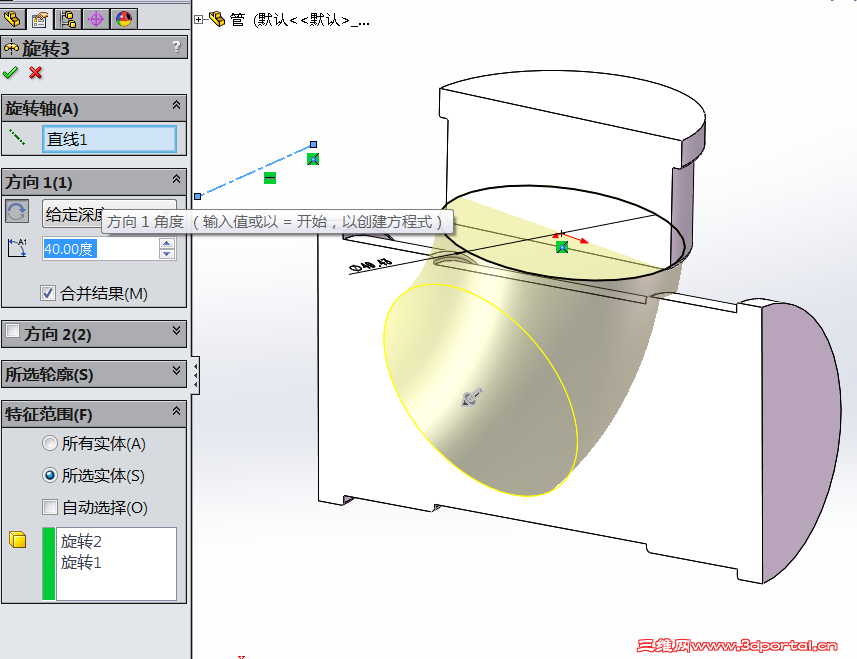Open the FeatureManager design tree tab
The image size is (857, 659).
pyautogui.click(x=13, y=19)
